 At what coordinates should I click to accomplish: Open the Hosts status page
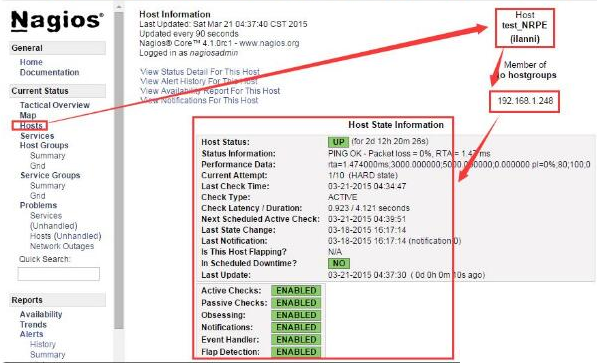[x=31, y=126]
